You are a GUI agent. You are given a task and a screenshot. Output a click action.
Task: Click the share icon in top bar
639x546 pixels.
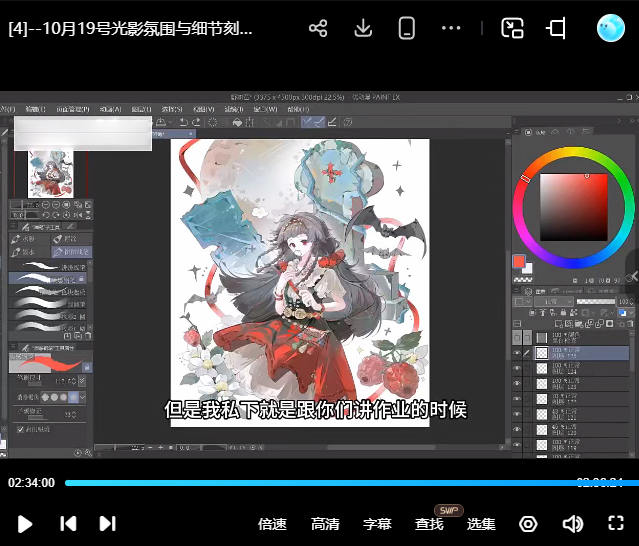[x=318, y=28]
